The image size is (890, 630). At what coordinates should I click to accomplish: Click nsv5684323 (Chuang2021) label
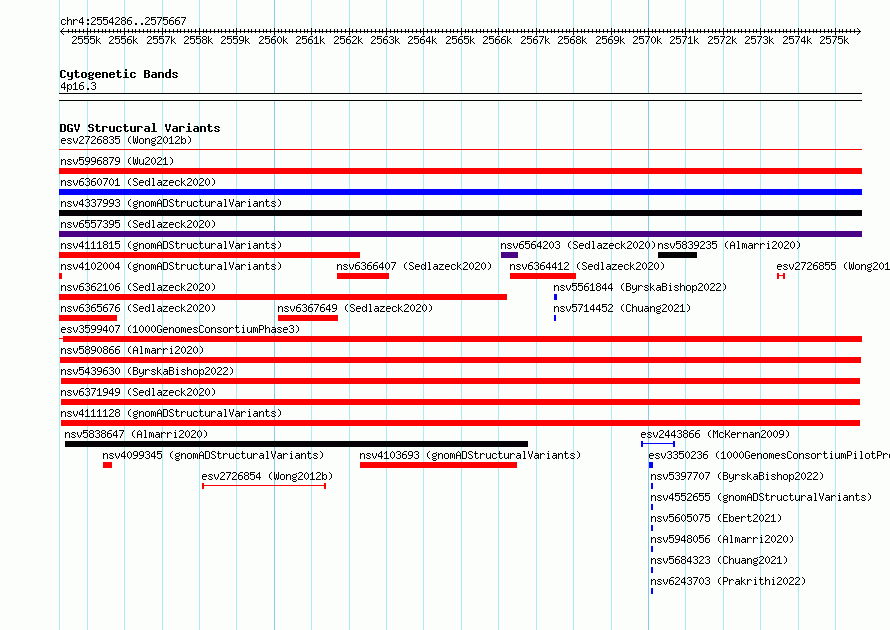pos(719,560)
